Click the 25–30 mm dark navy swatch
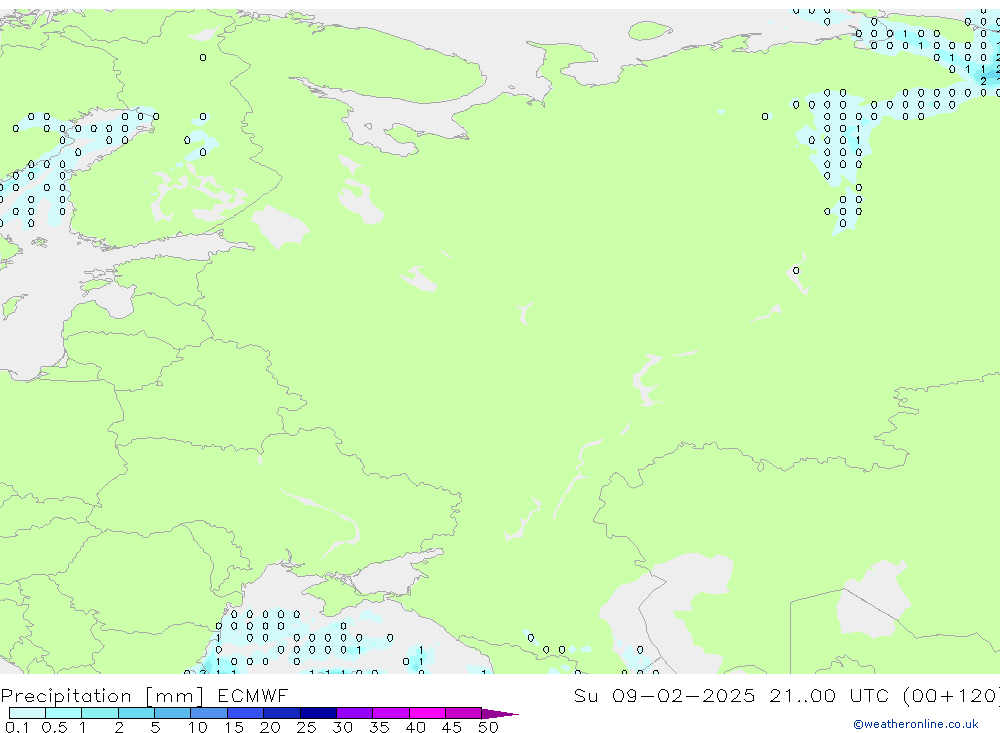Image resolution: width=1000 pixels, height=733 pixels. click(x=318, y=713)
